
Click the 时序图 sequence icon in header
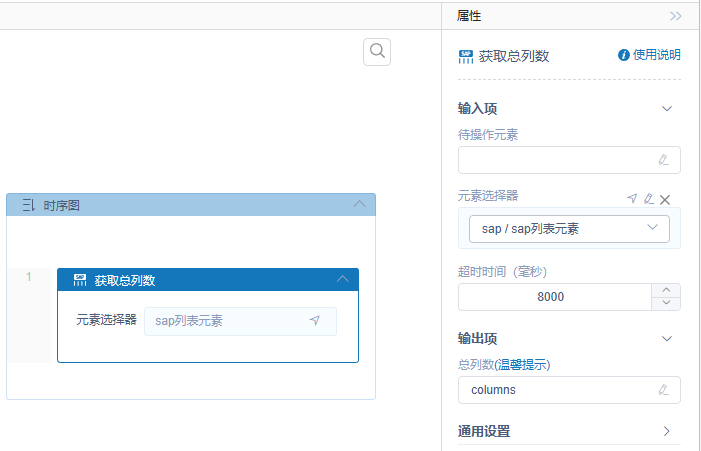click(x=28, y=205)
